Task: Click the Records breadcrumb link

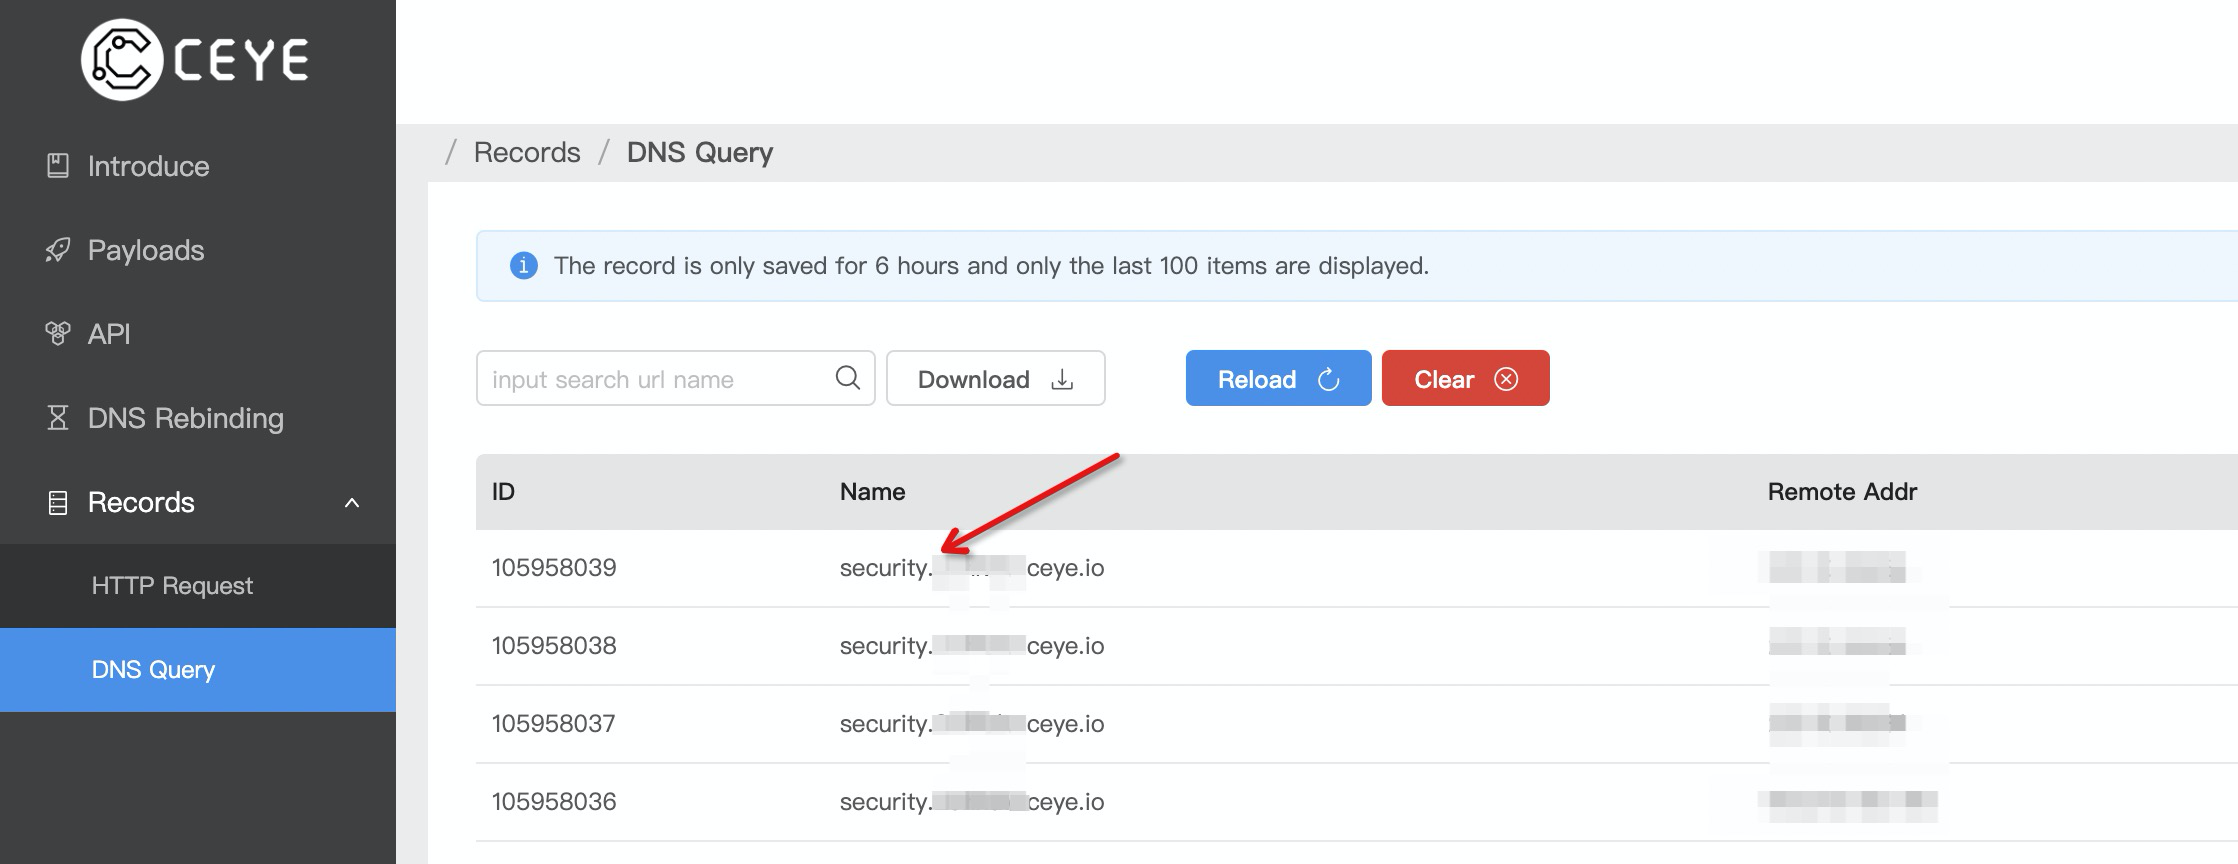Action: tap(527, 153)
